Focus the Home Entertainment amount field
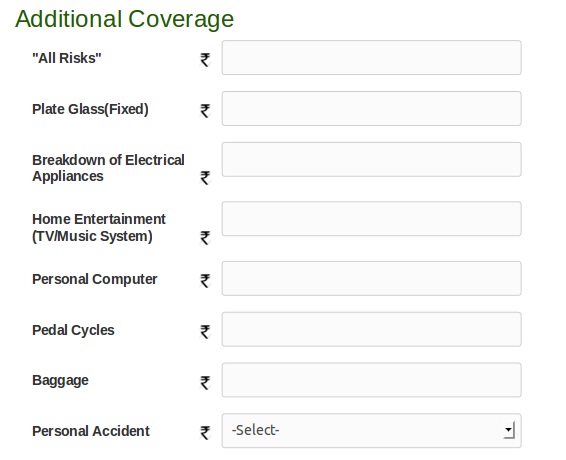This screenshot has width=566, height=460. [371, 219]
